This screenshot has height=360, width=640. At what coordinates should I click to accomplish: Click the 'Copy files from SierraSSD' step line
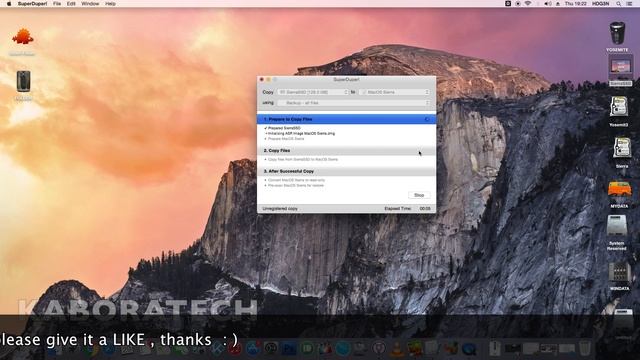(302, 160)
